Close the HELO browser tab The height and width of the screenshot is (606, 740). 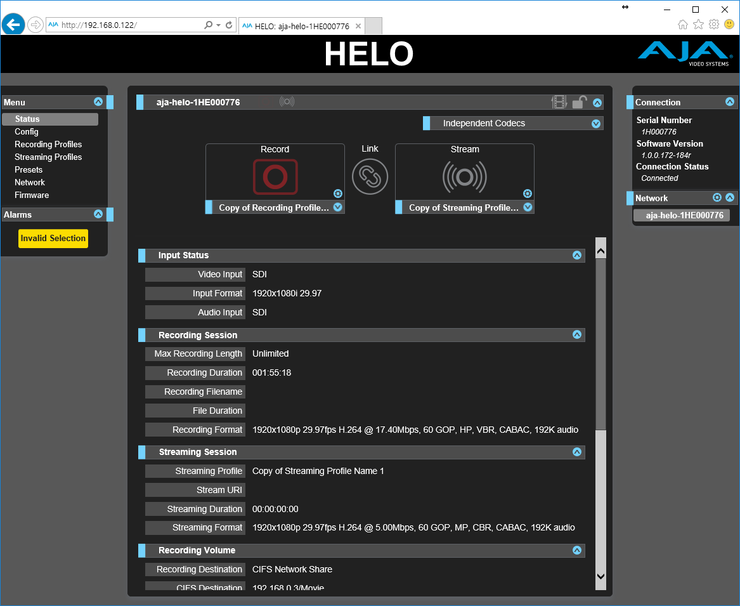[358, 26]
